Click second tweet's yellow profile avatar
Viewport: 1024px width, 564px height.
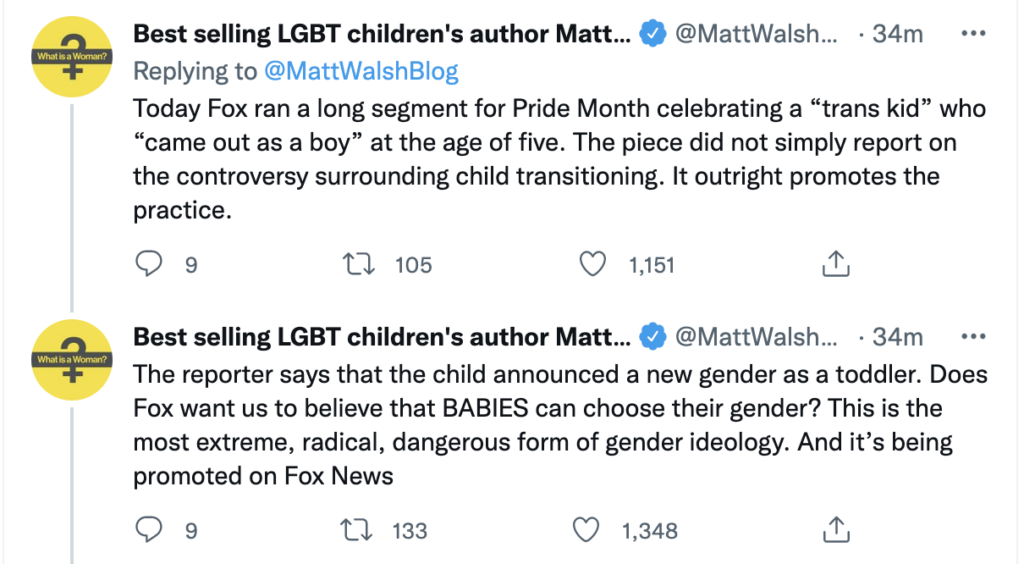[71, 358]
